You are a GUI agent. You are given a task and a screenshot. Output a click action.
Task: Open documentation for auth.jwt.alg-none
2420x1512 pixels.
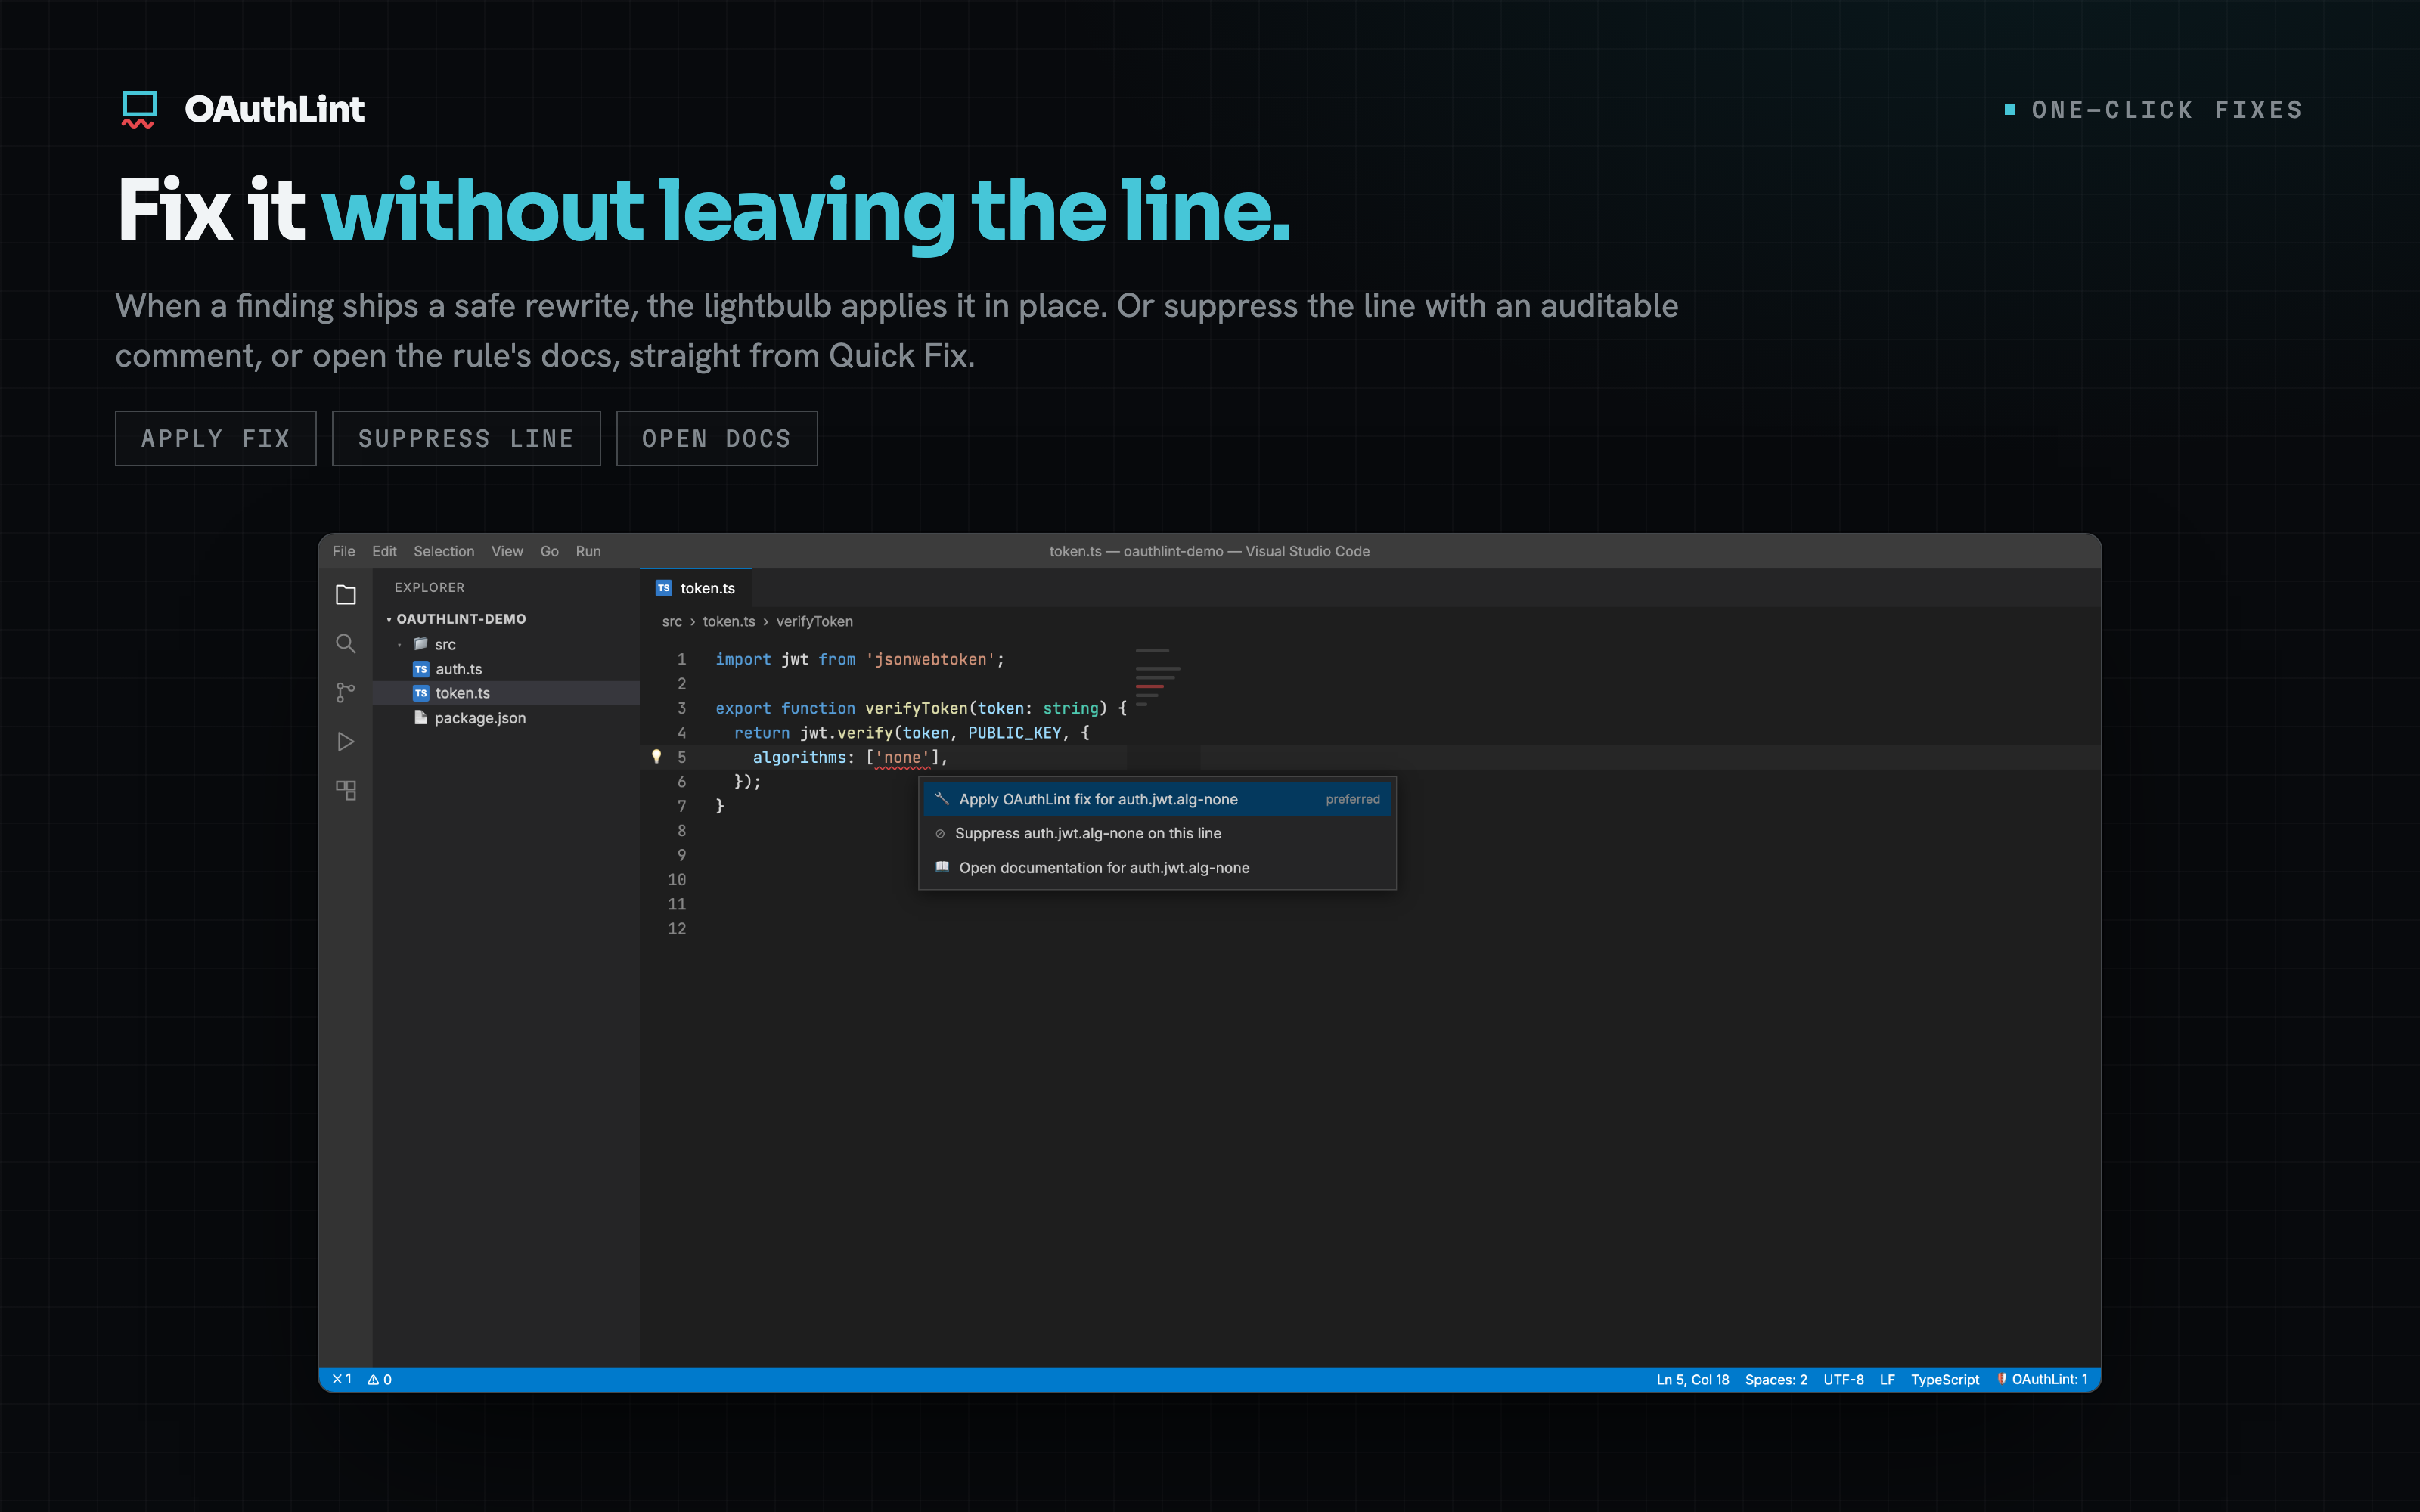click(1157, 867)
